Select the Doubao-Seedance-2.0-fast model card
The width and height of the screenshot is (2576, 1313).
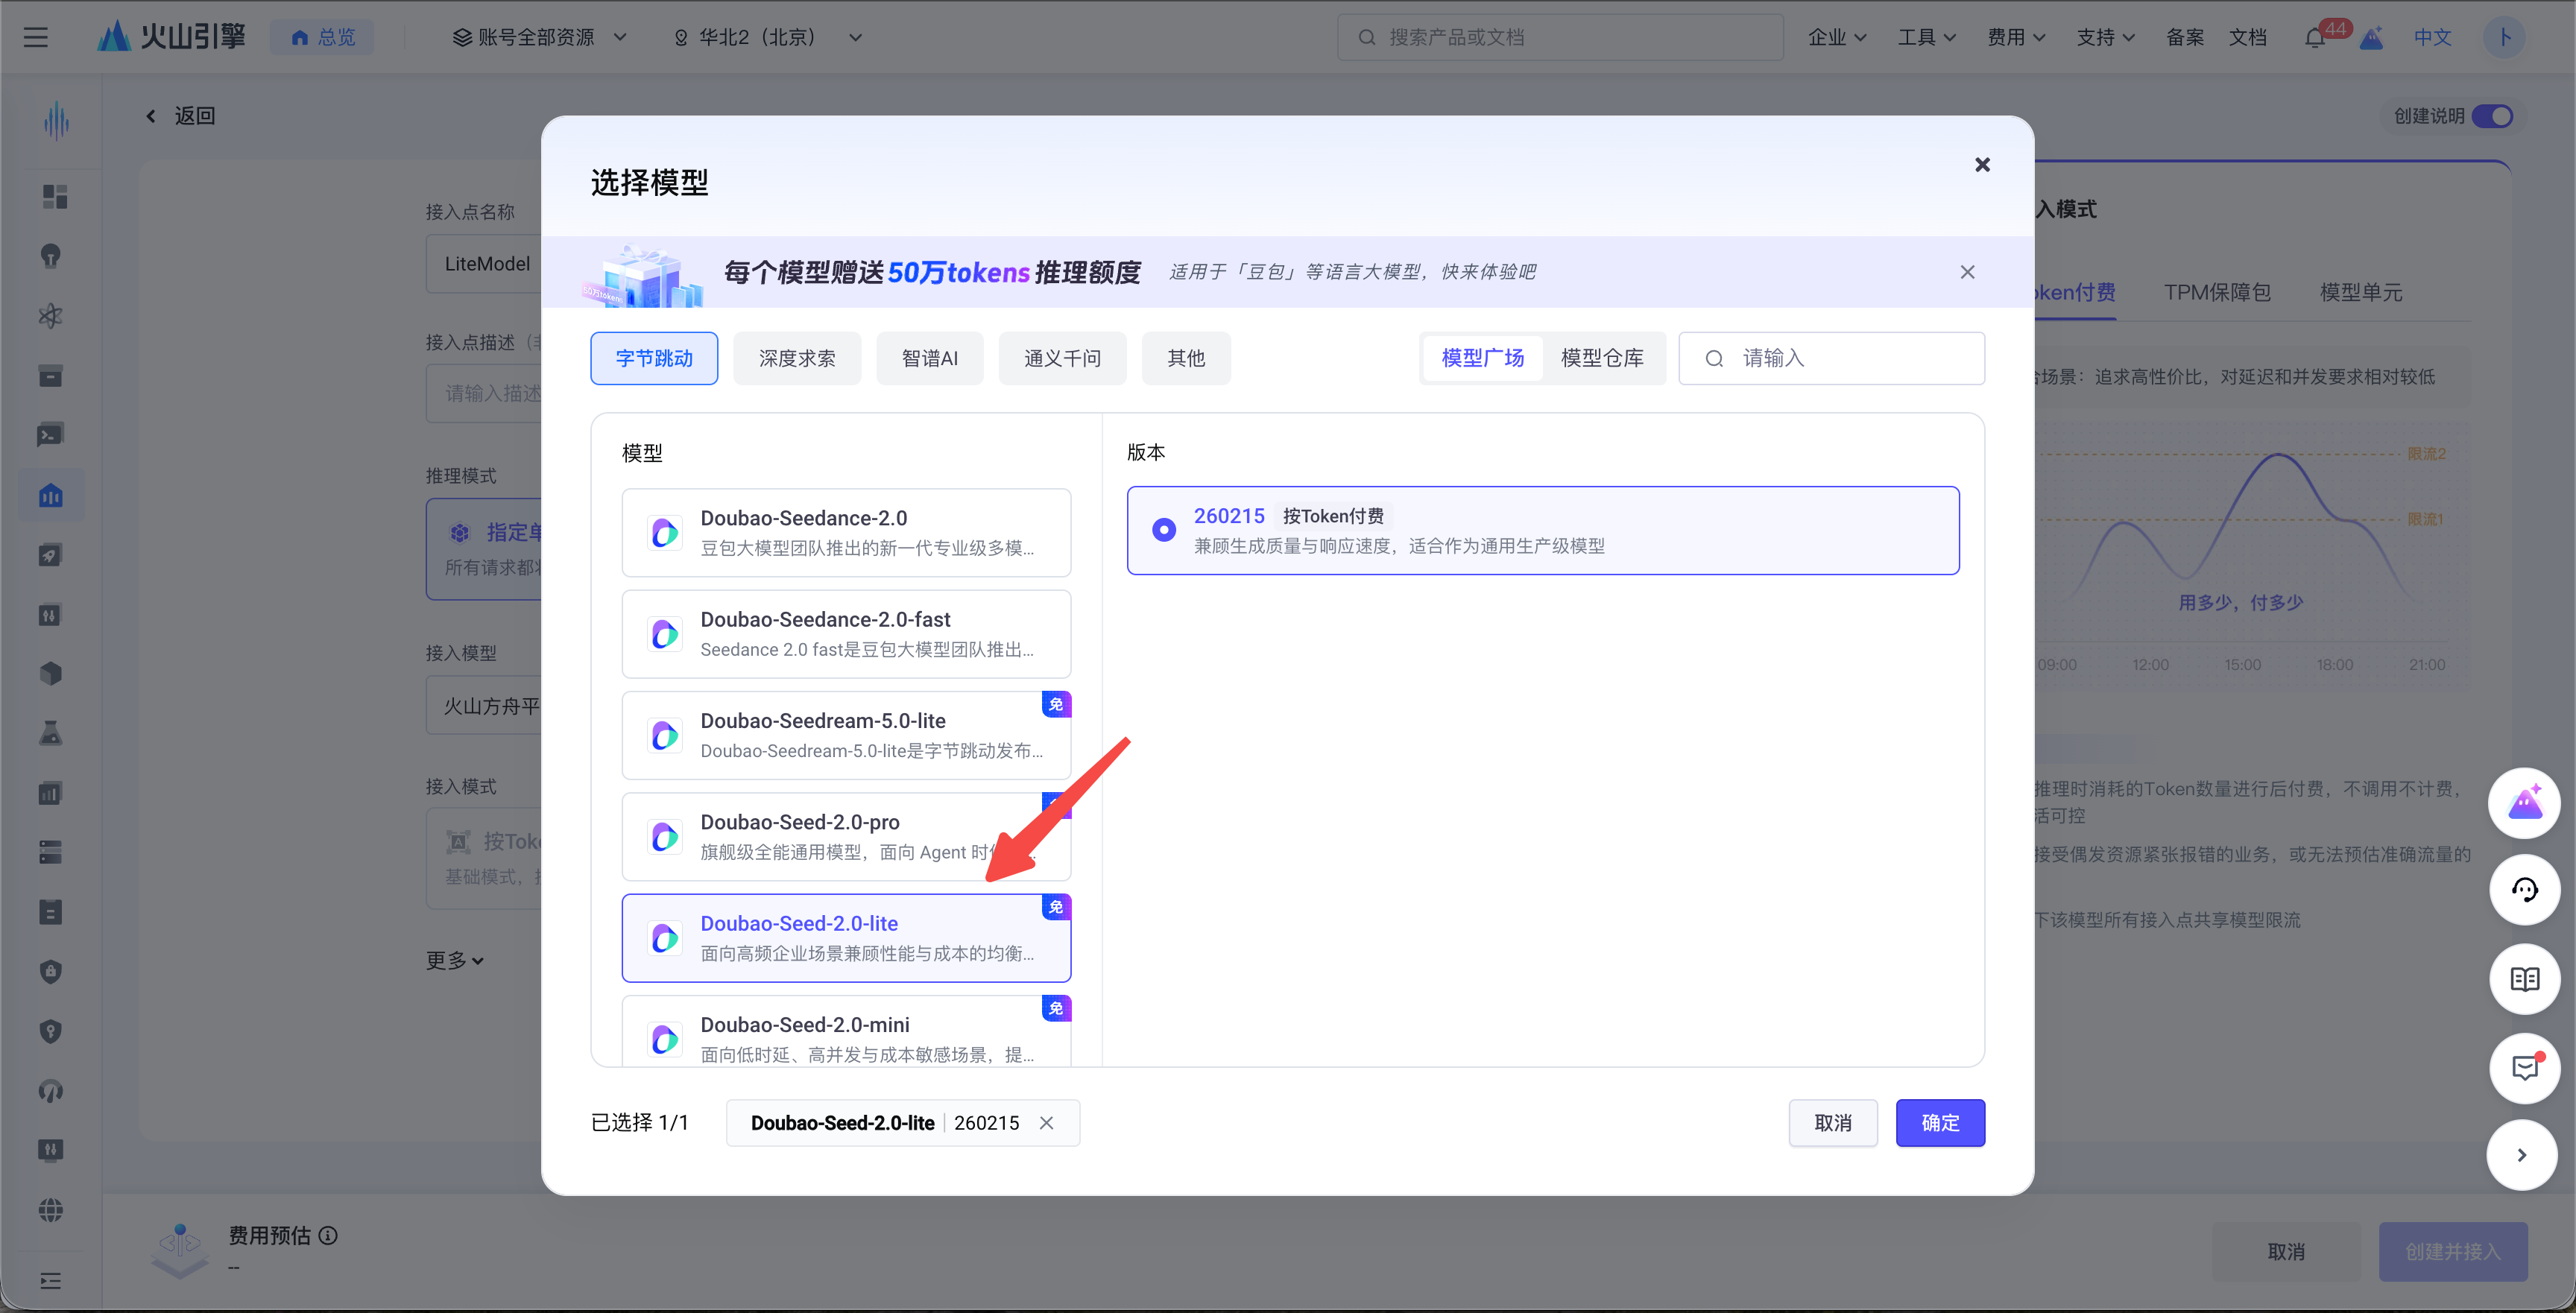[x=846, y=634]
